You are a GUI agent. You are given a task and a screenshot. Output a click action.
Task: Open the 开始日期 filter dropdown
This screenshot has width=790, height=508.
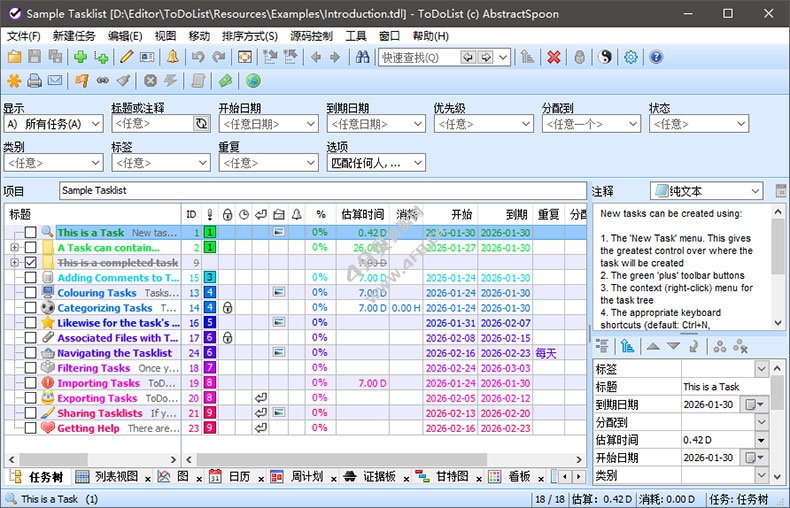[269, 124]
